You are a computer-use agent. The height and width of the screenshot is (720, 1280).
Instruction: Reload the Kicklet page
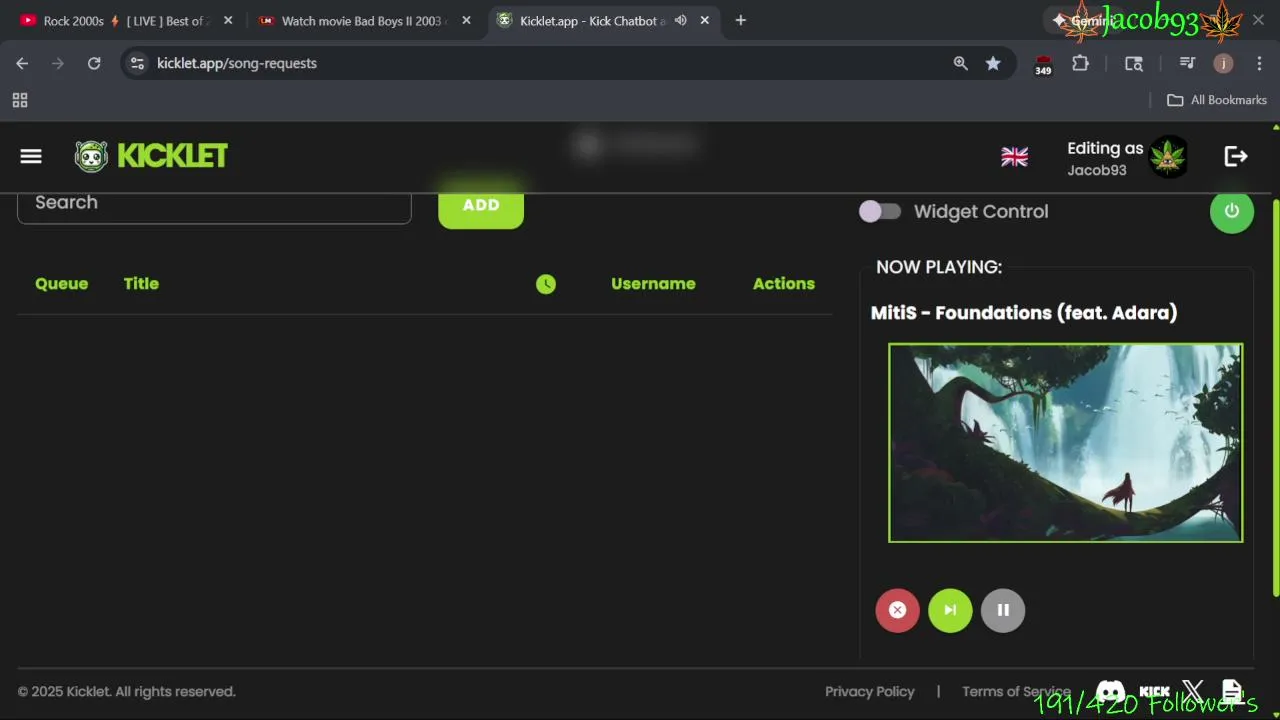pyautogui.click(x=94, y=63)
